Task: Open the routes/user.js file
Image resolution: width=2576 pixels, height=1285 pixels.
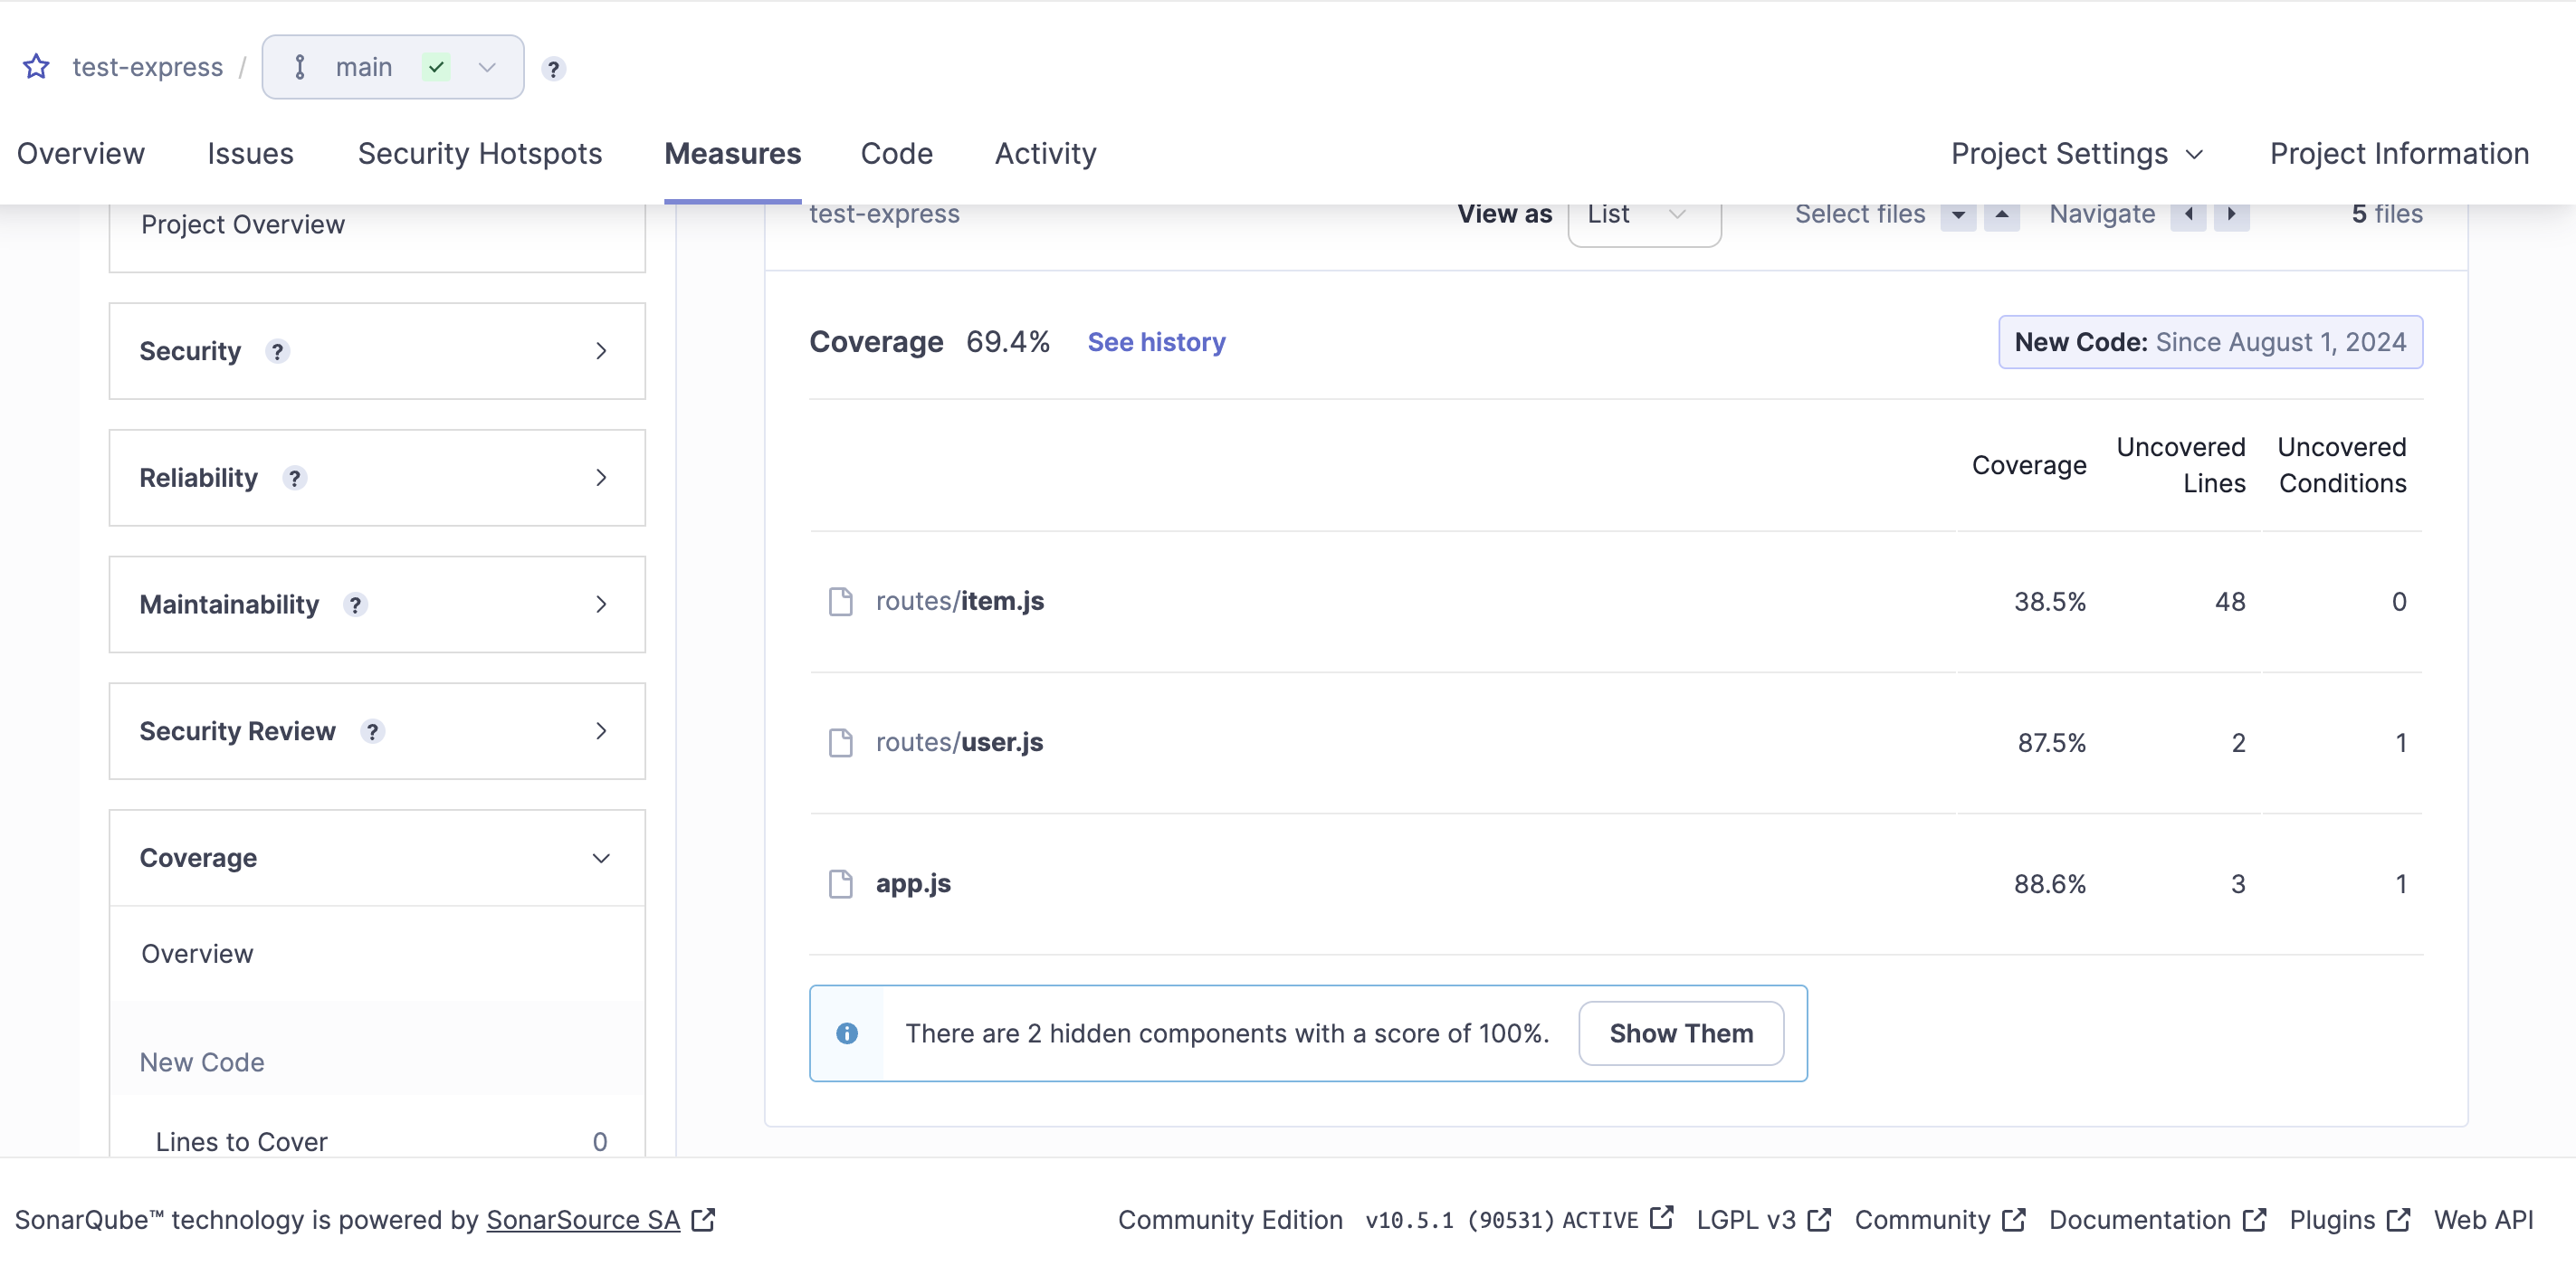Action: pos(959,743)
